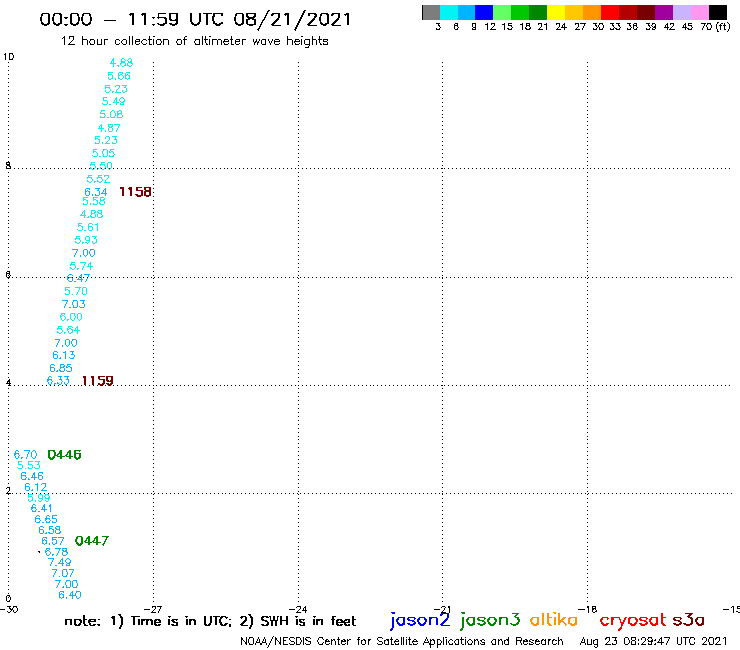The width and height of the screenshot is (740, 650).
Task: Click the title date 08/21/2021
Action: click(292, 19)
